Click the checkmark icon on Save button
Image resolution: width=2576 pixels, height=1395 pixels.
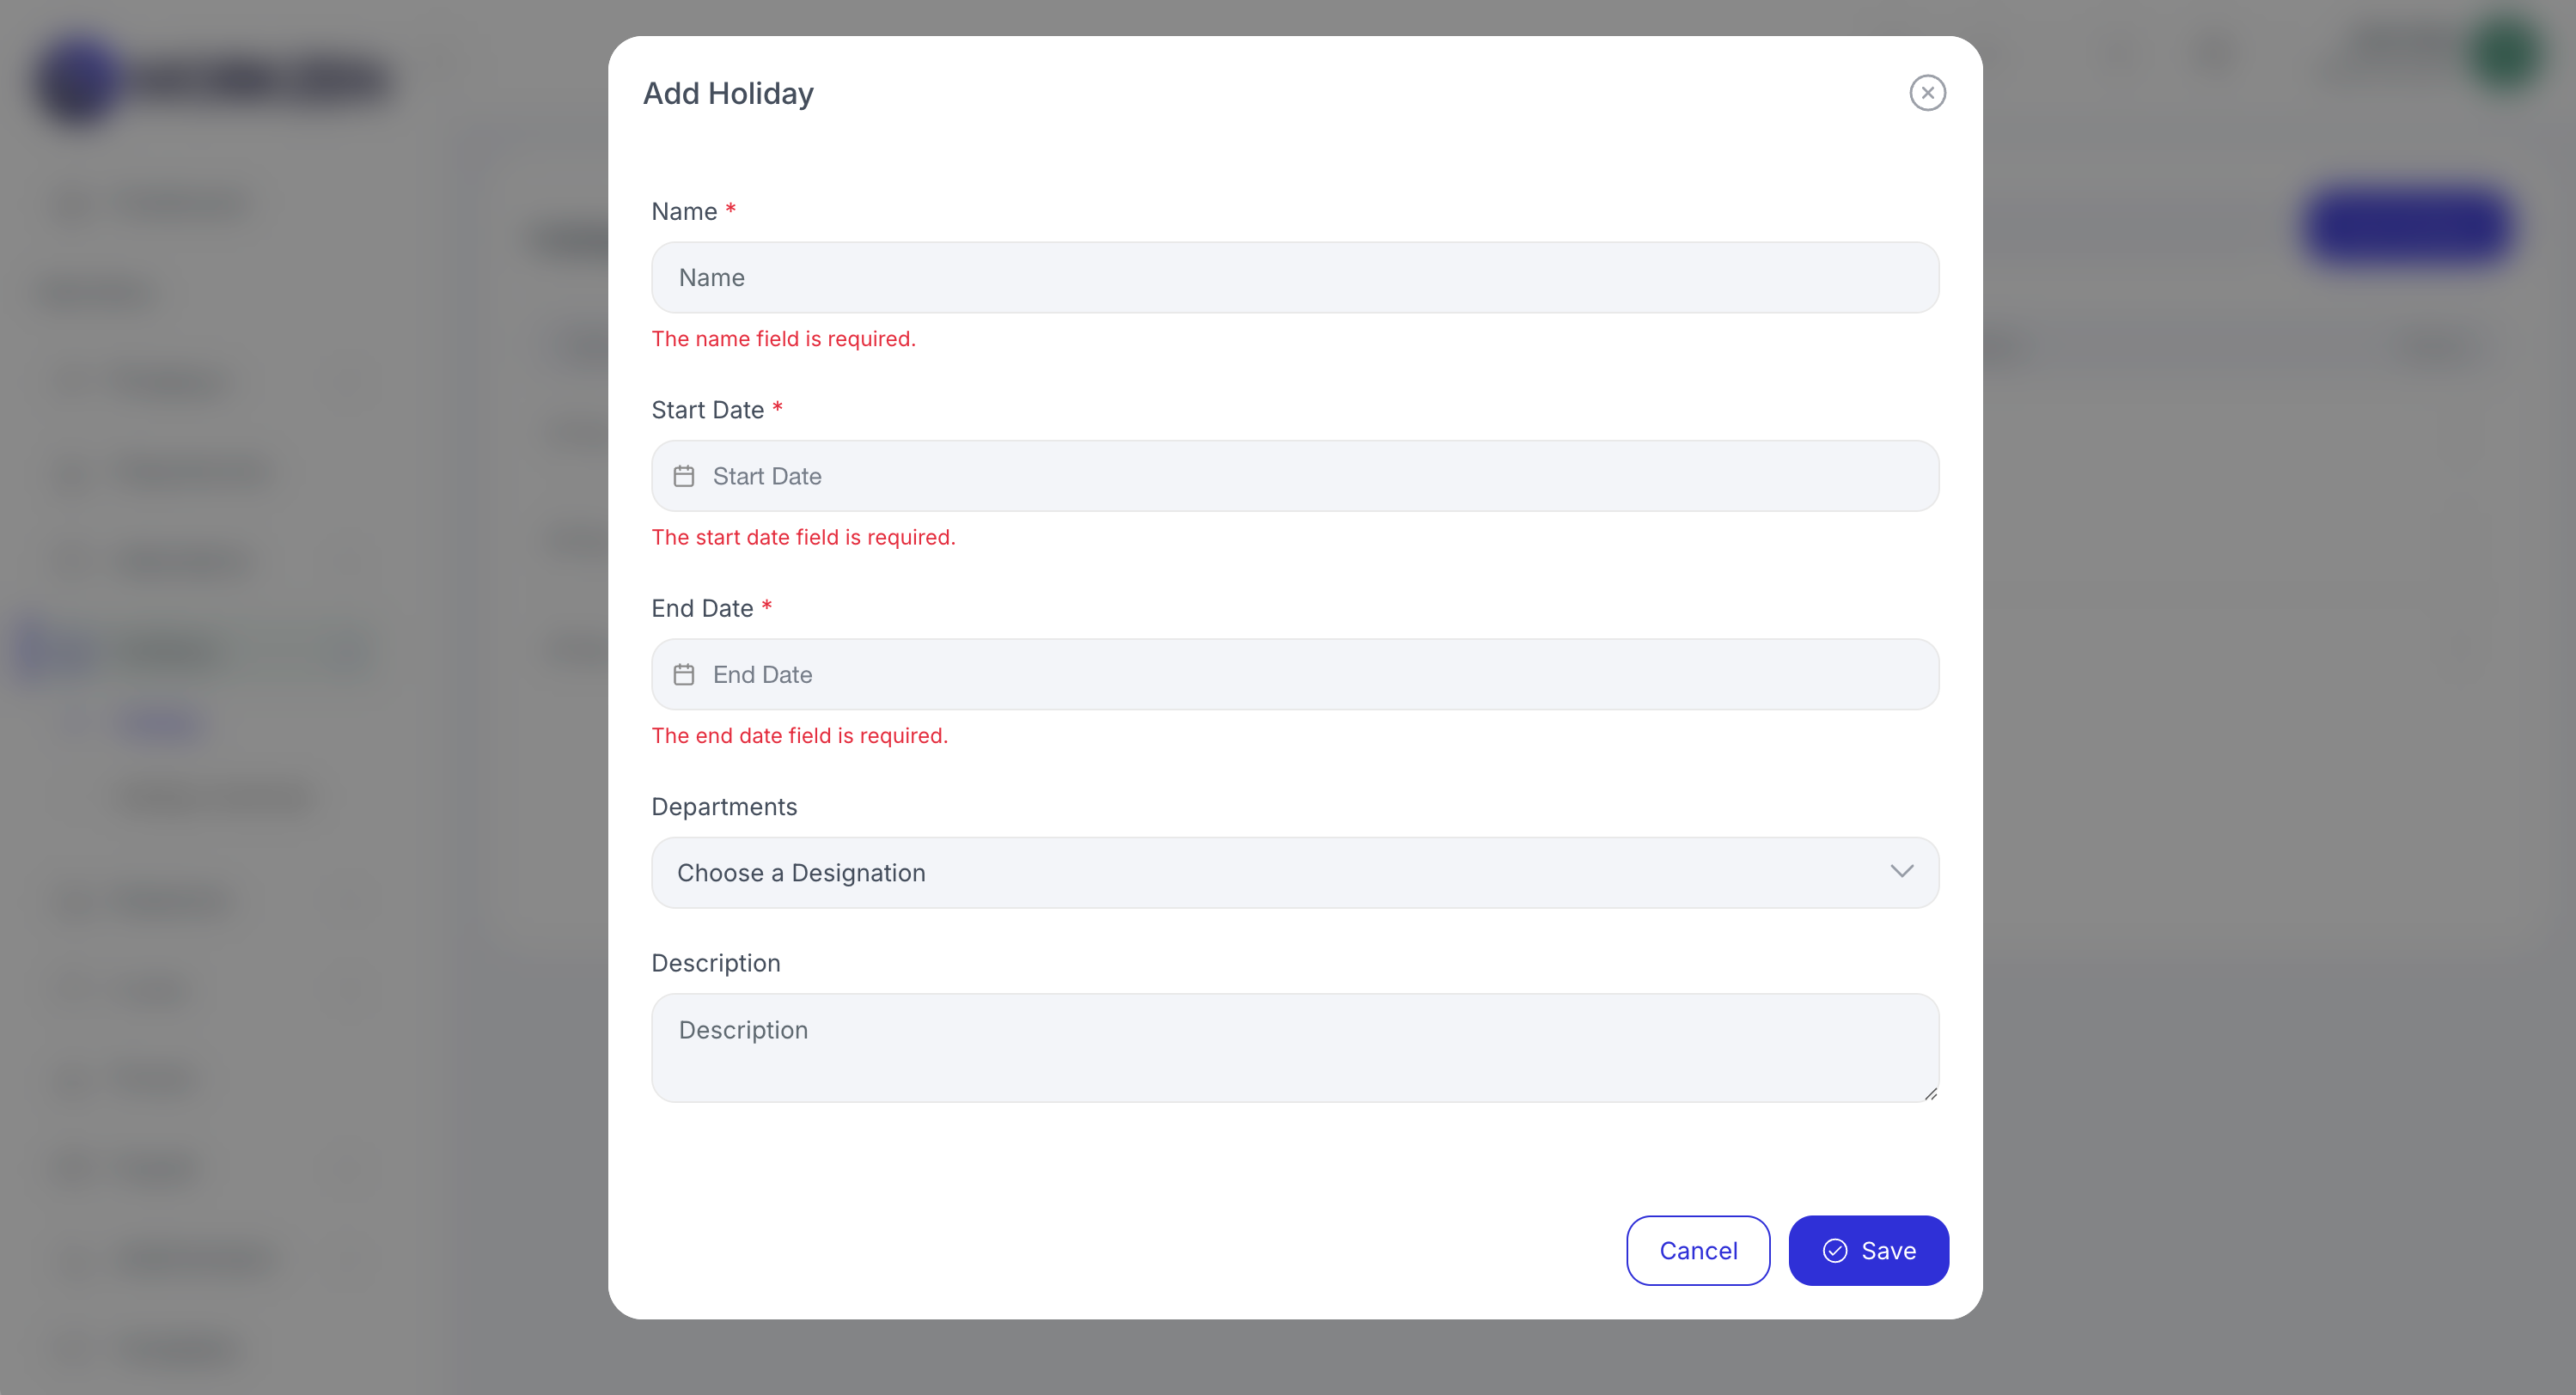click(x=1835, y=1251)
